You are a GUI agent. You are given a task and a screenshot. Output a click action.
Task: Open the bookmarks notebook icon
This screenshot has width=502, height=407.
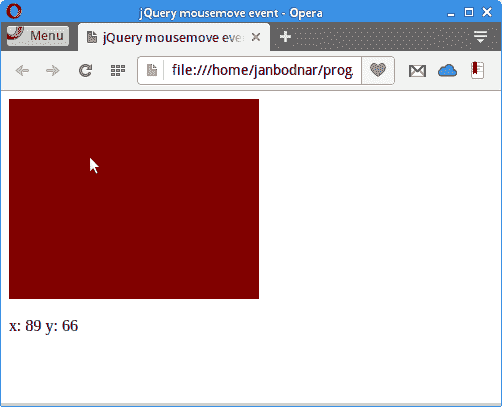[x=477, y=70]
